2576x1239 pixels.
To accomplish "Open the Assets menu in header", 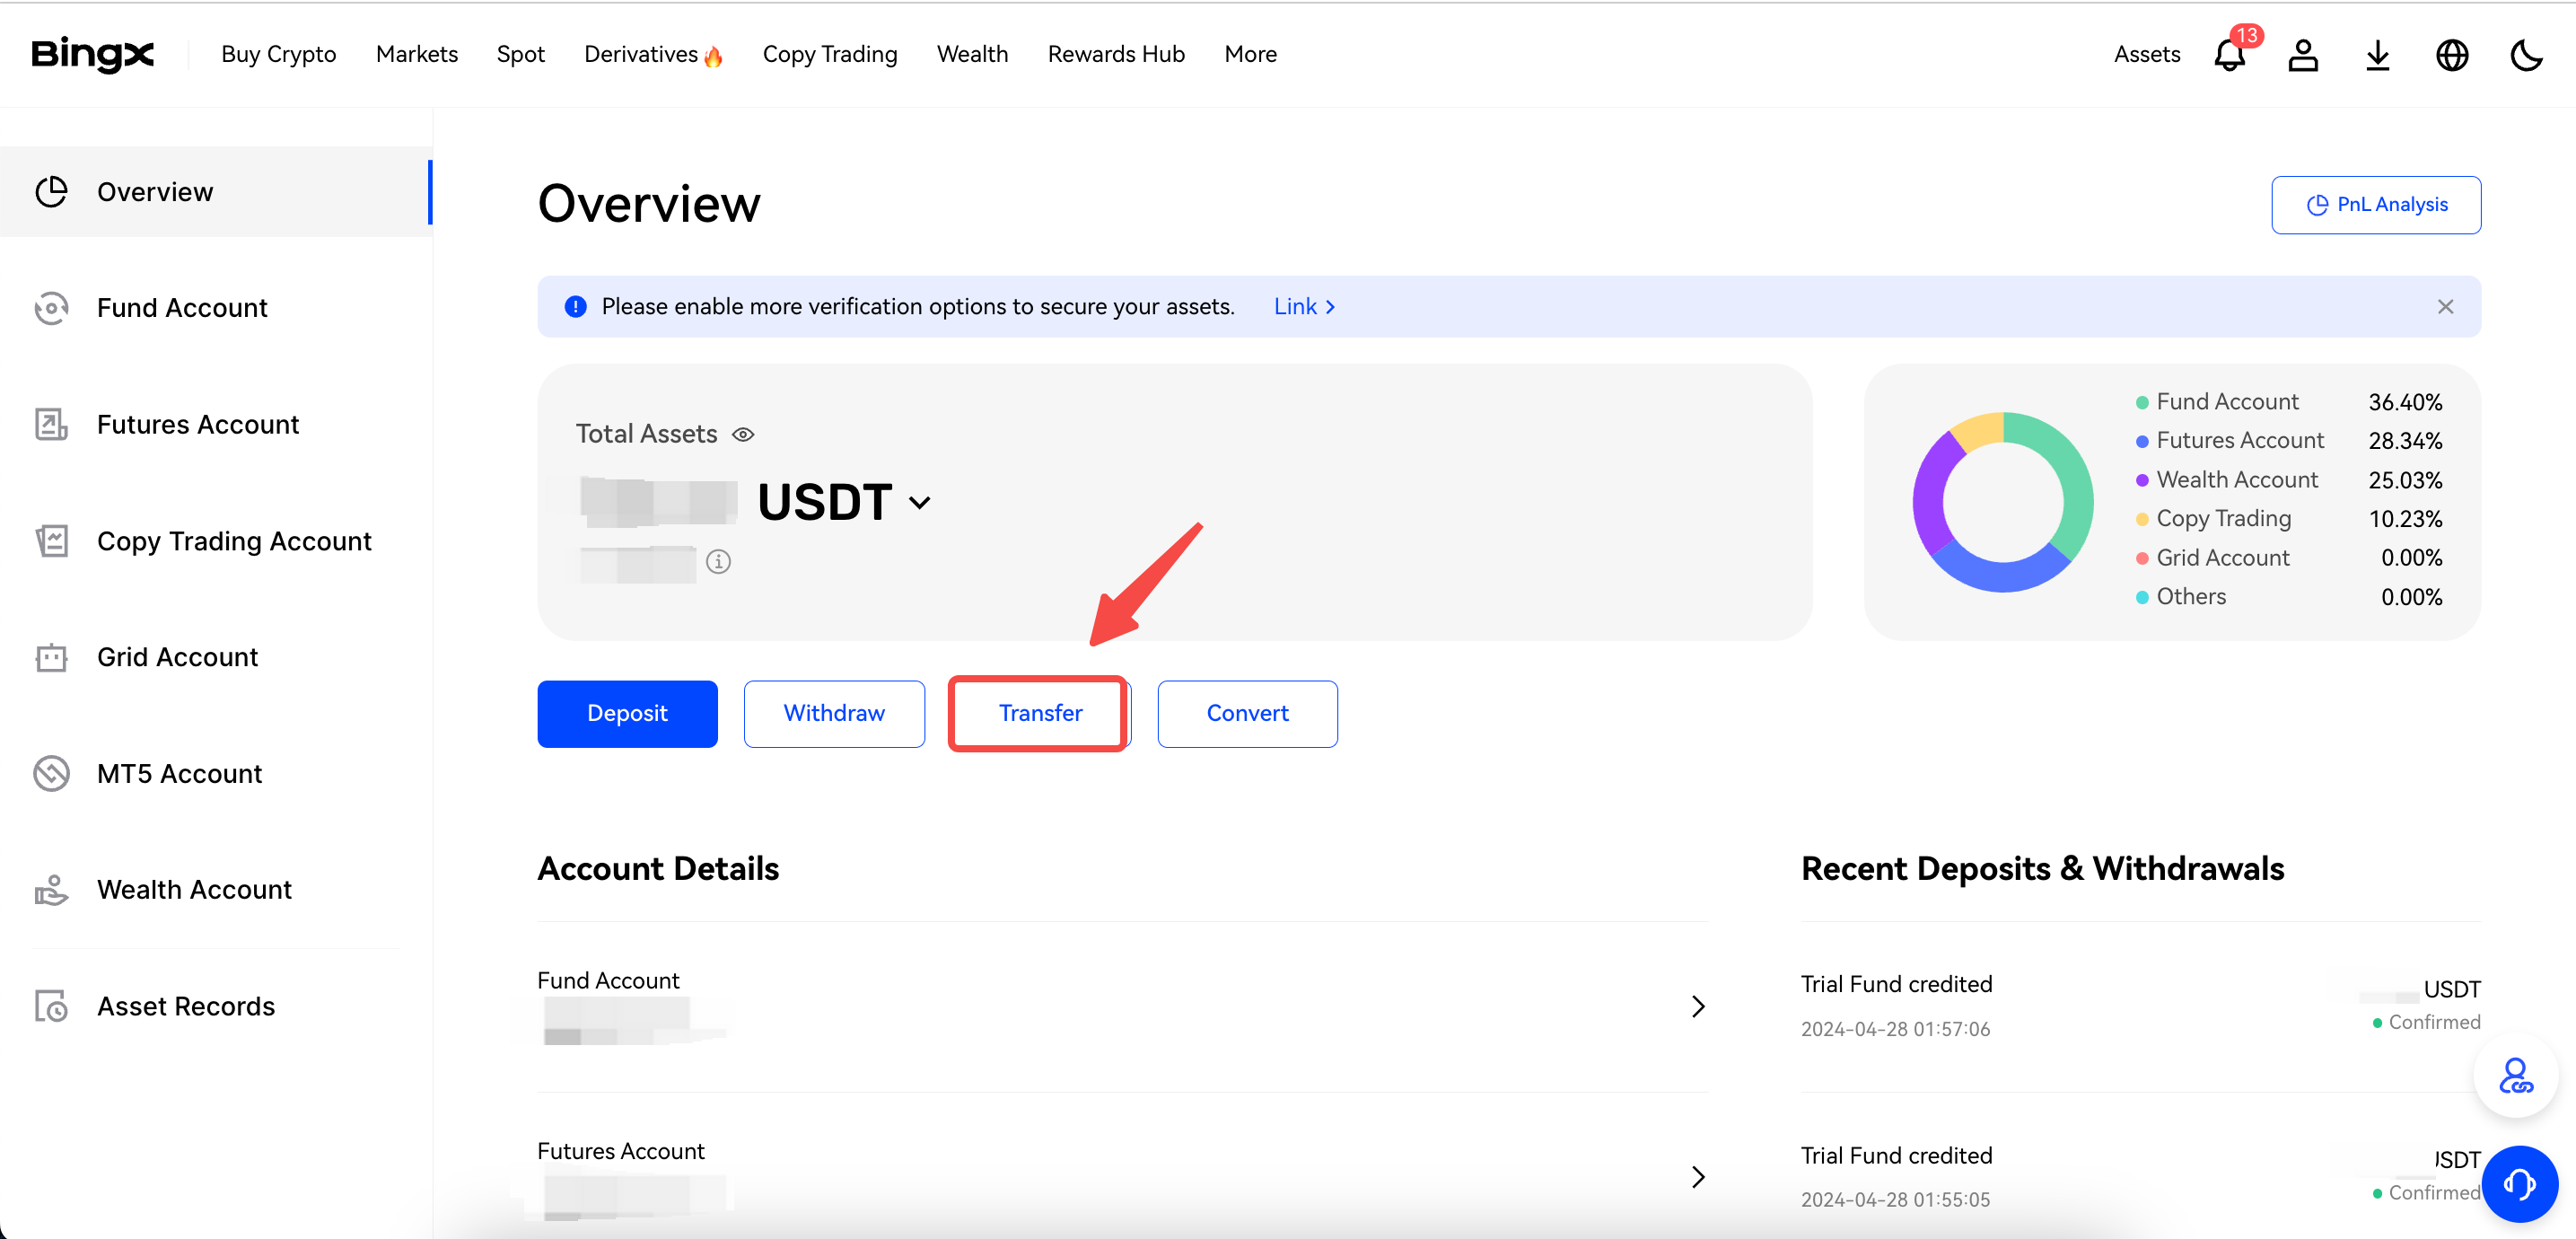I will coord(2147,54).
